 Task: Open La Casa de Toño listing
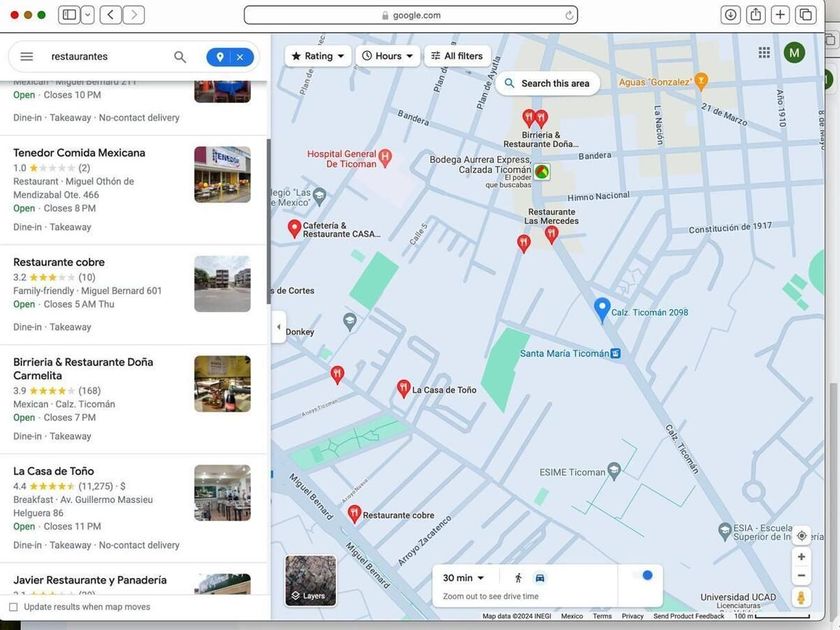point(54,471)
